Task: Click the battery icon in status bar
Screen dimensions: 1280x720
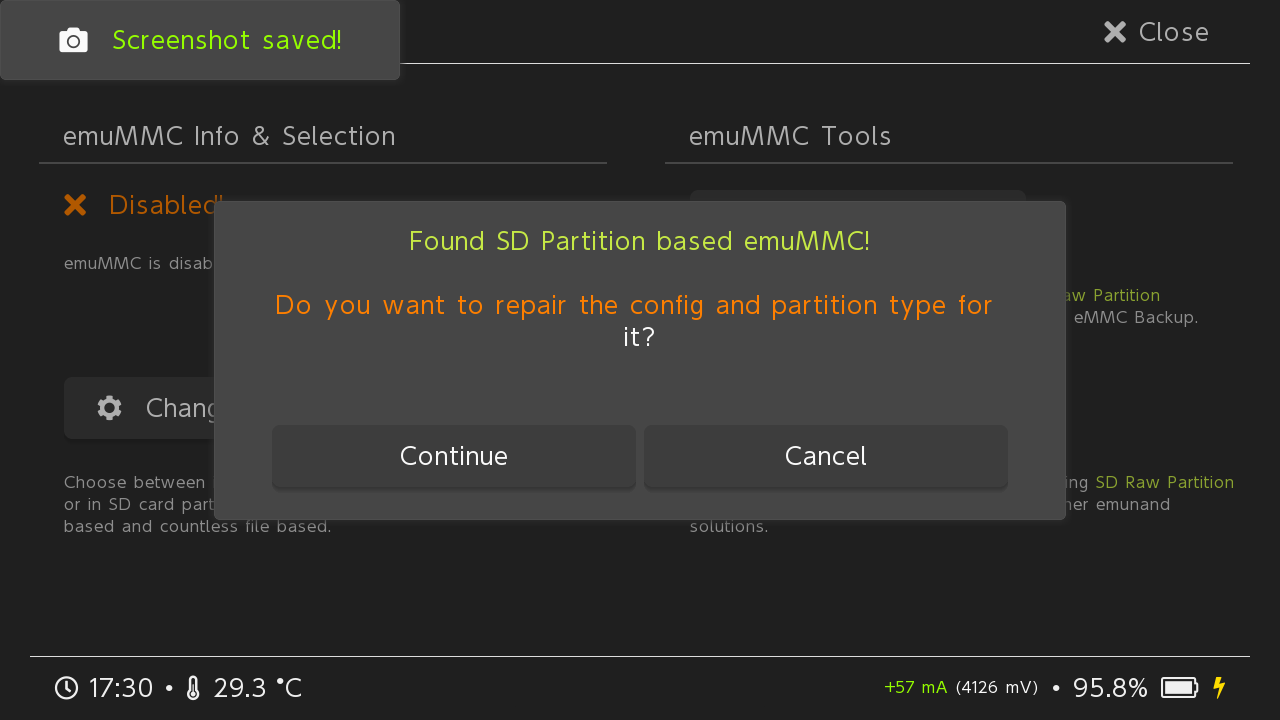Action: (1180, 688)
